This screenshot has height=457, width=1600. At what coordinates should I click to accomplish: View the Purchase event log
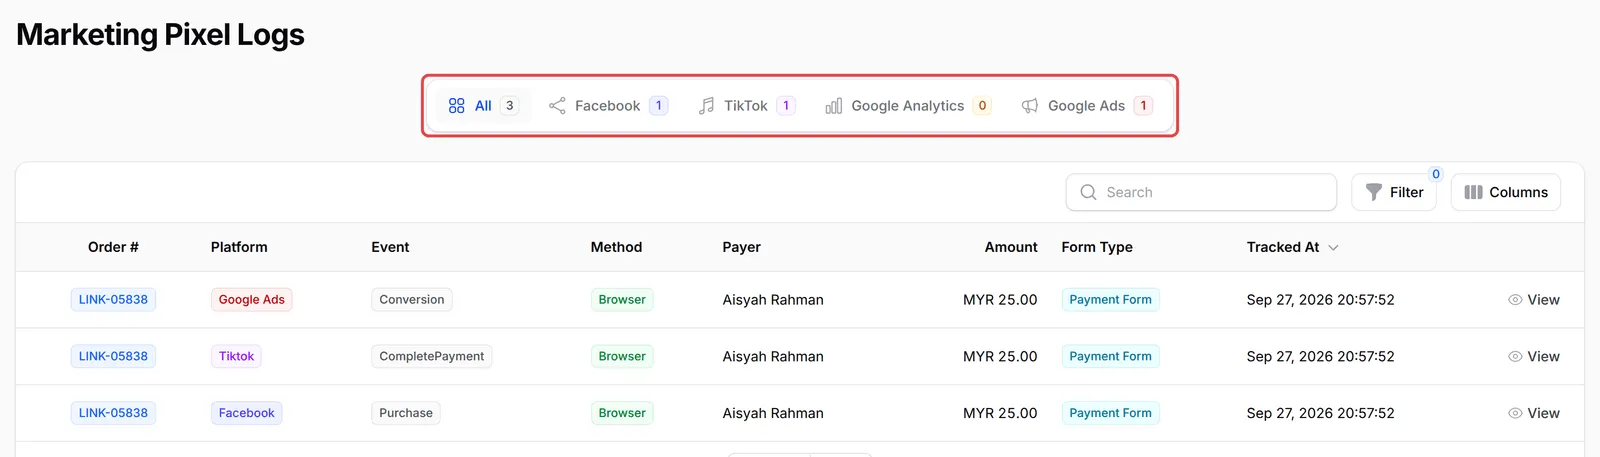(x=1534, y=413)
